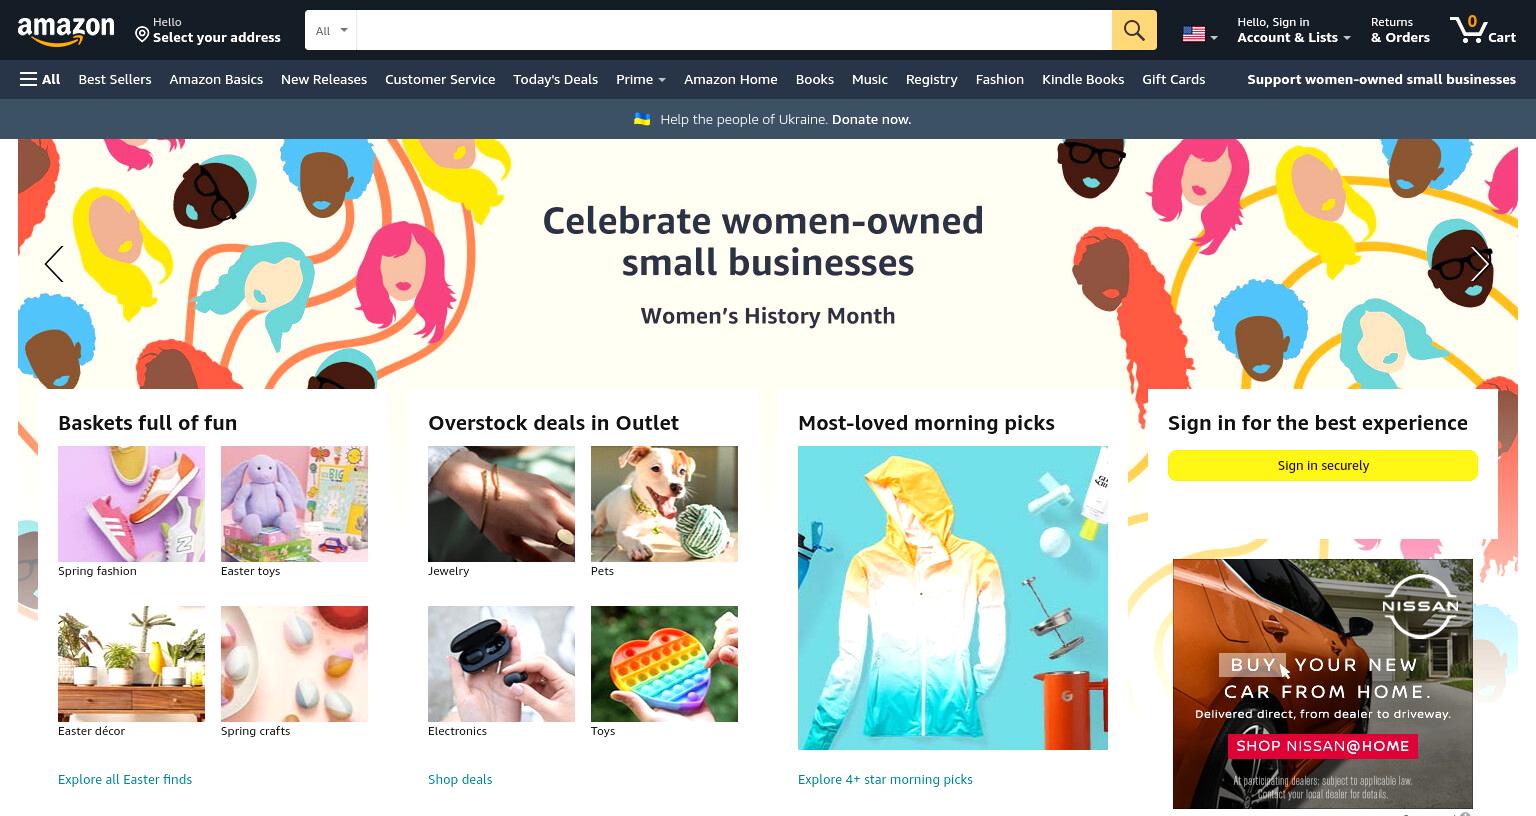Image resolution: width=1536 pixels, height=816 pixels.
Task: Select your address location pin
Action: coord(142,35)
